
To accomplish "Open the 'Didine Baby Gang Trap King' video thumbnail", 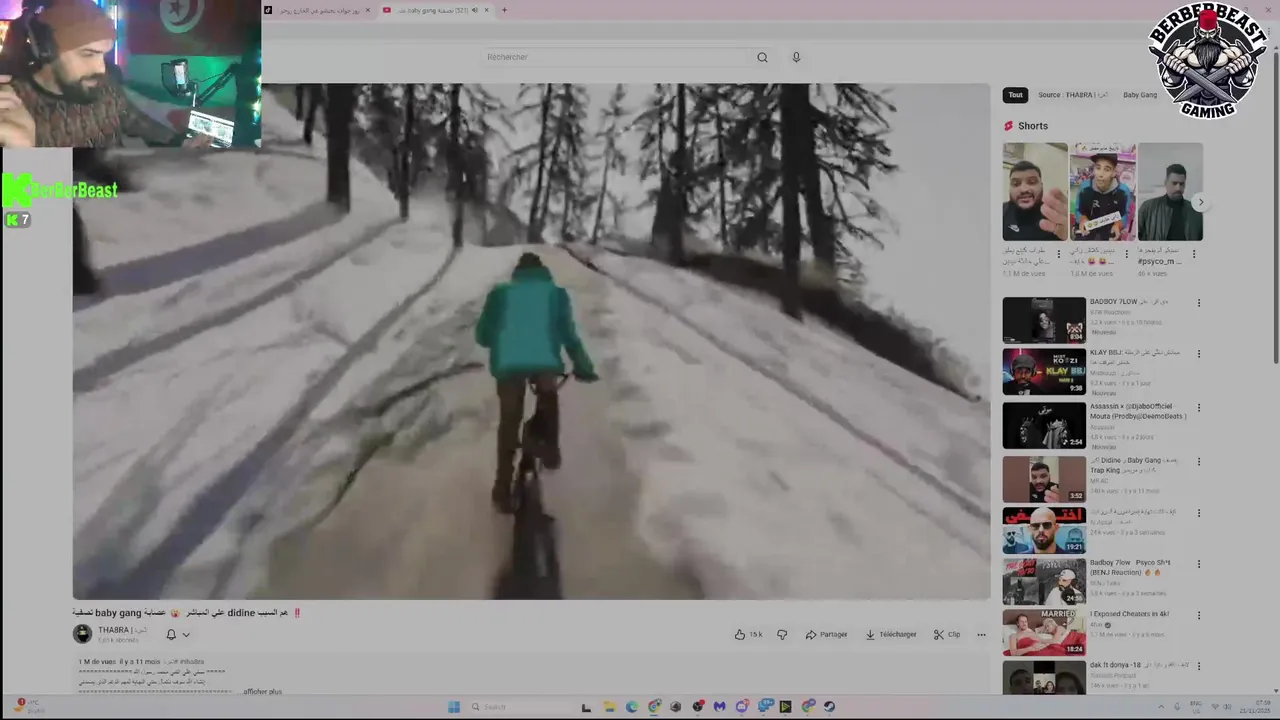I will click(x=1044, y=479).
